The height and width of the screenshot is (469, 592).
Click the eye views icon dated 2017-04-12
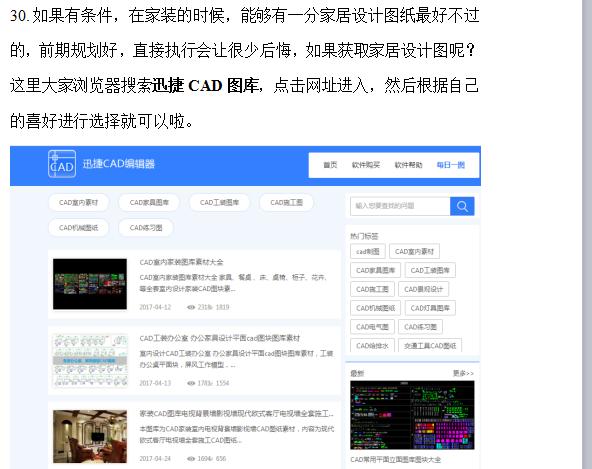coord(191,307)
